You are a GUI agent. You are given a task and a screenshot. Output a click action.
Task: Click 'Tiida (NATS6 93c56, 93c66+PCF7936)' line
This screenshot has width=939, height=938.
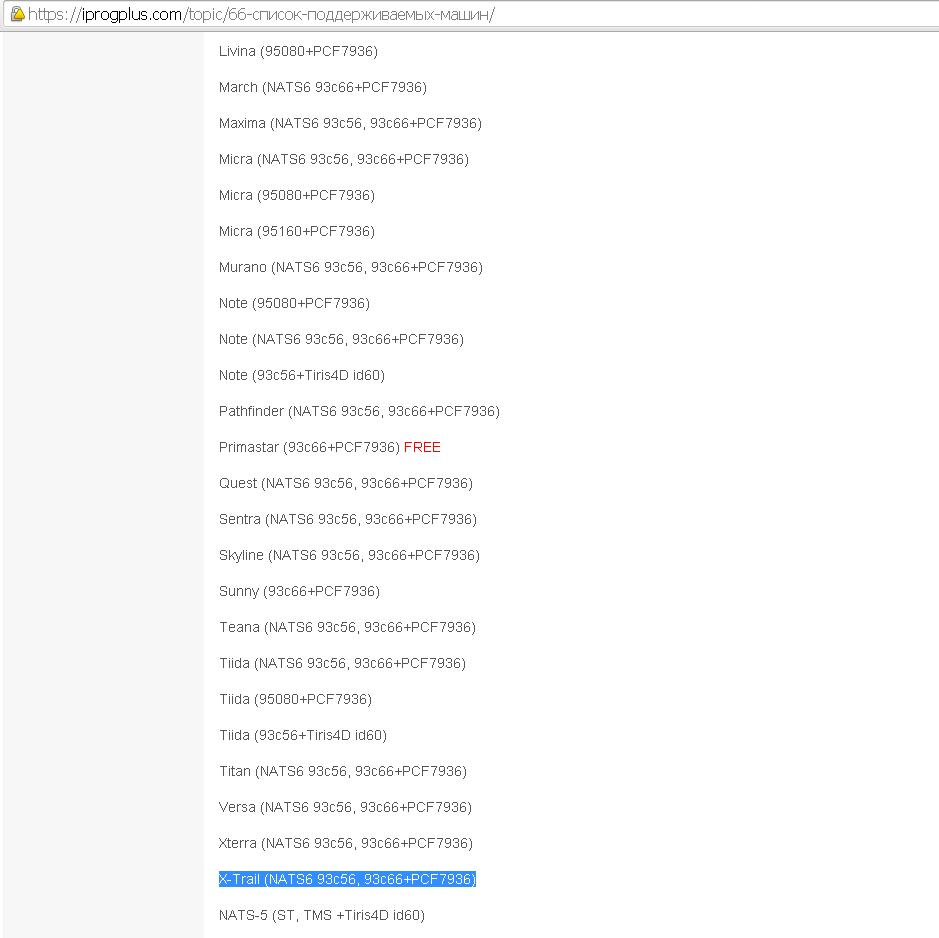pyautogui.click(x=343, y=663)
